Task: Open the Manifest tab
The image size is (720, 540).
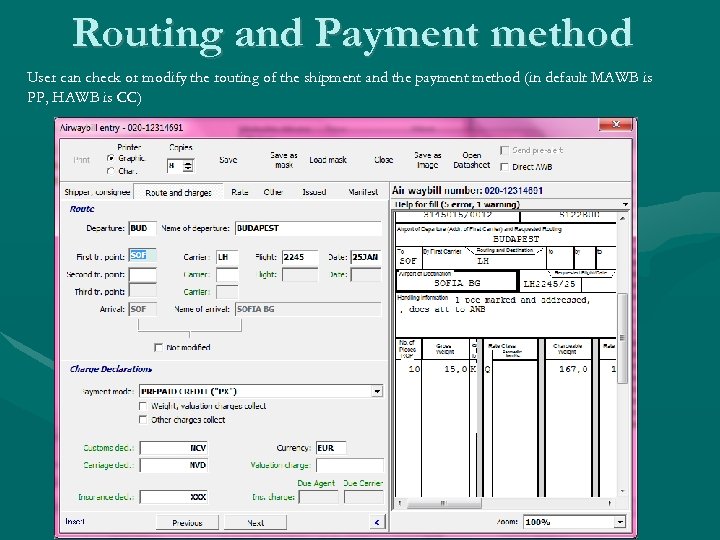Action: [x=363, y=192]
